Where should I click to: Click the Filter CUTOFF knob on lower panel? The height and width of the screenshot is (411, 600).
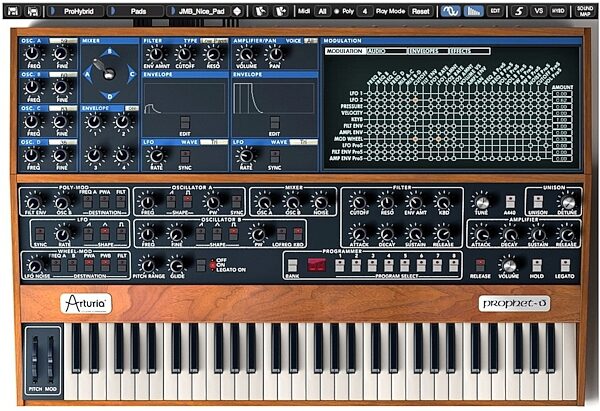click(359, 202)
